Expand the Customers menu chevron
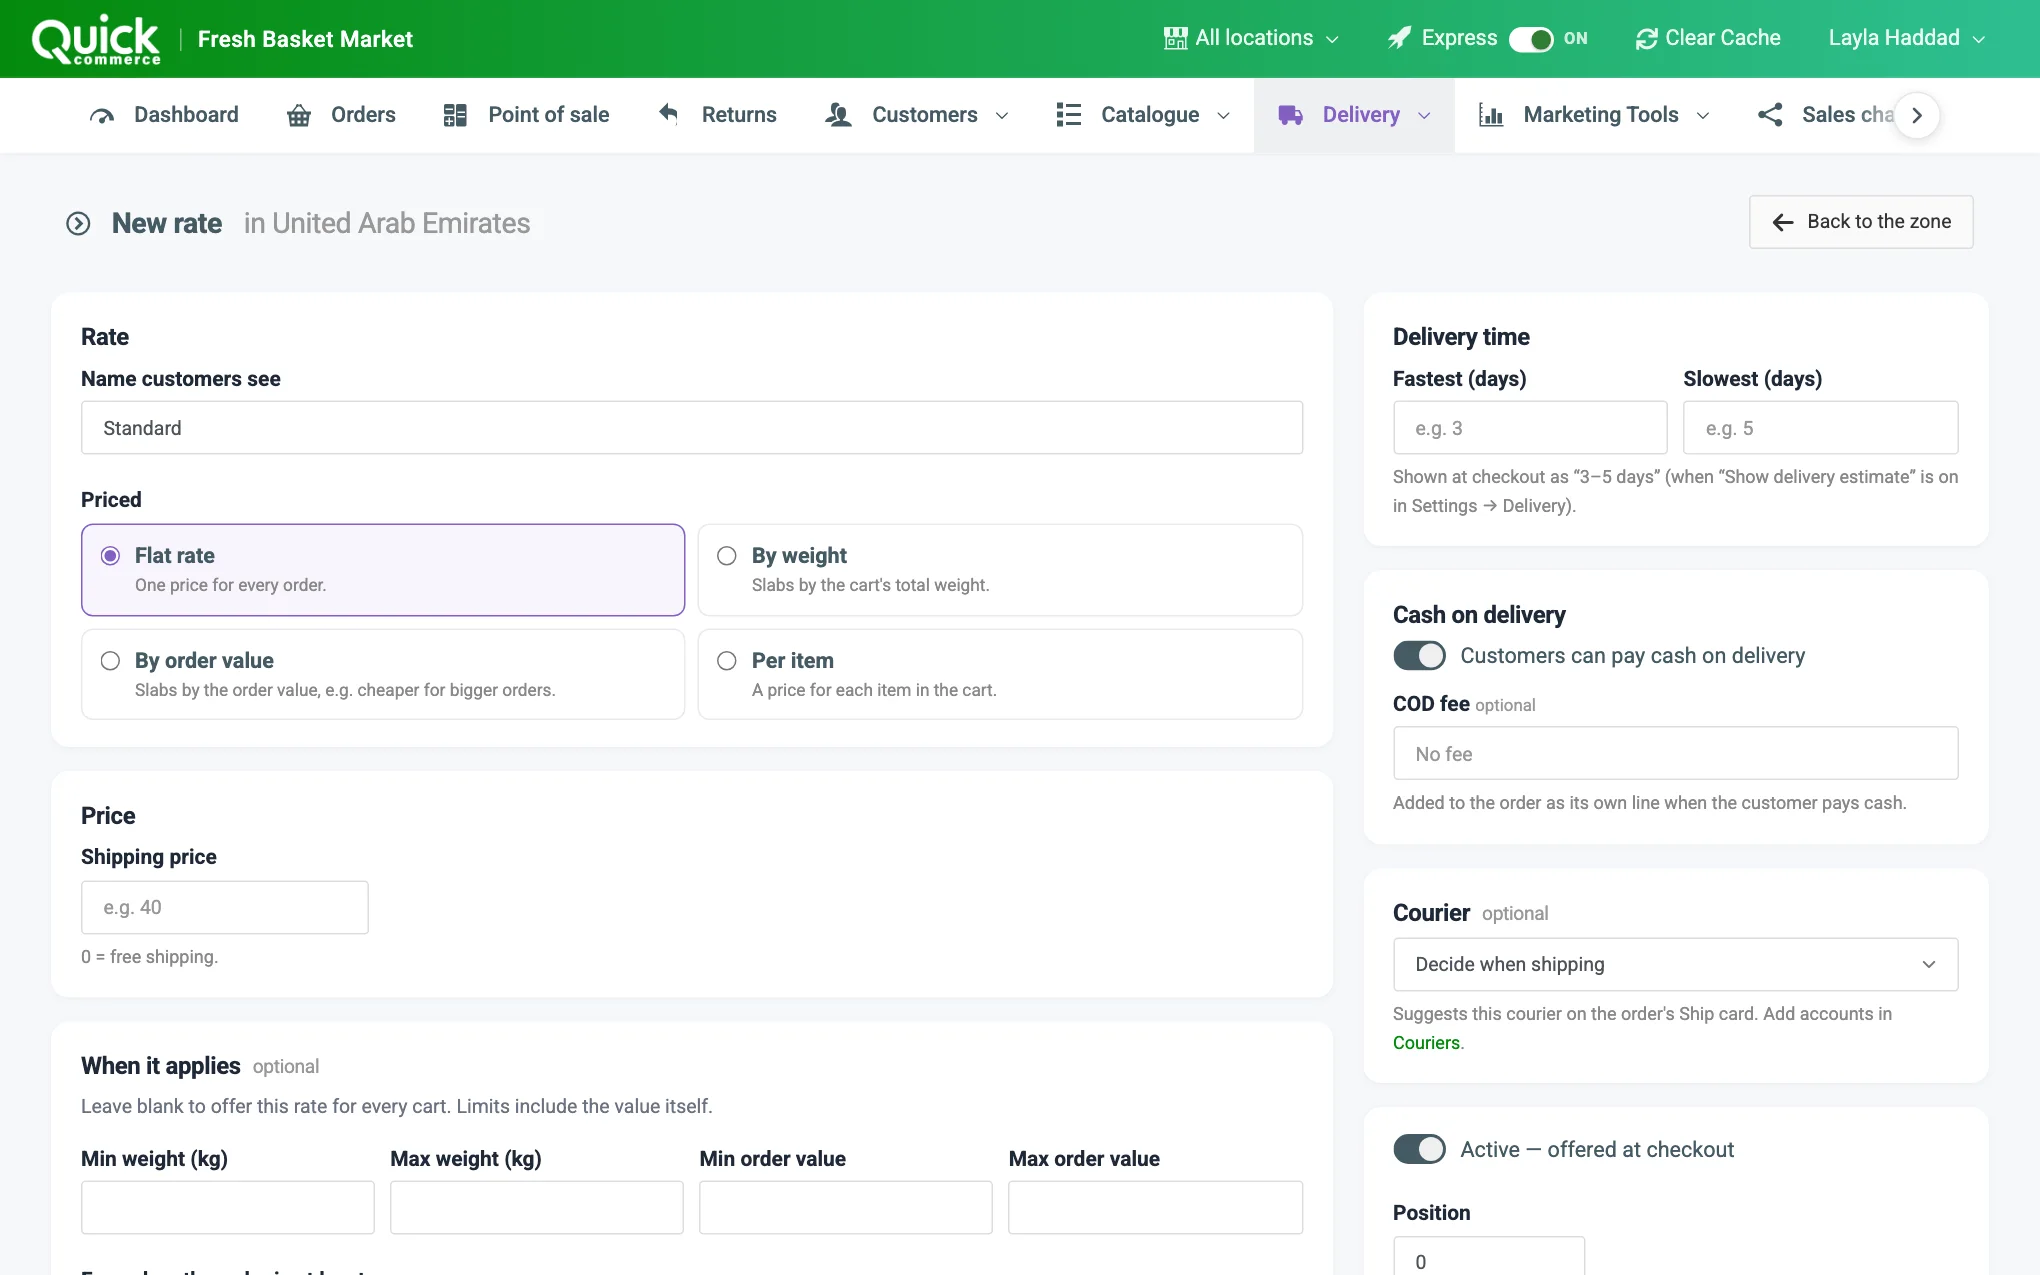The image size is (2040, 1275). tap(1002, 116)
